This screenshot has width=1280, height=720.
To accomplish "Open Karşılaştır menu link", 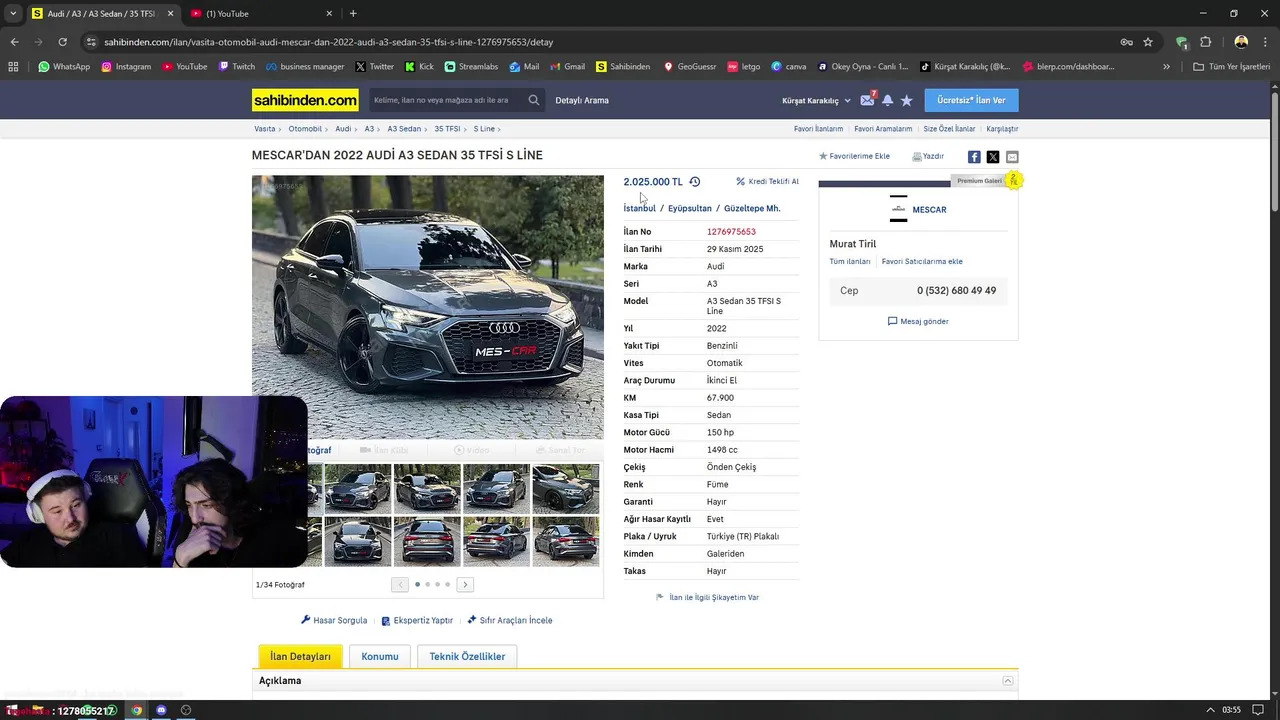I will tap(1002, 129).
